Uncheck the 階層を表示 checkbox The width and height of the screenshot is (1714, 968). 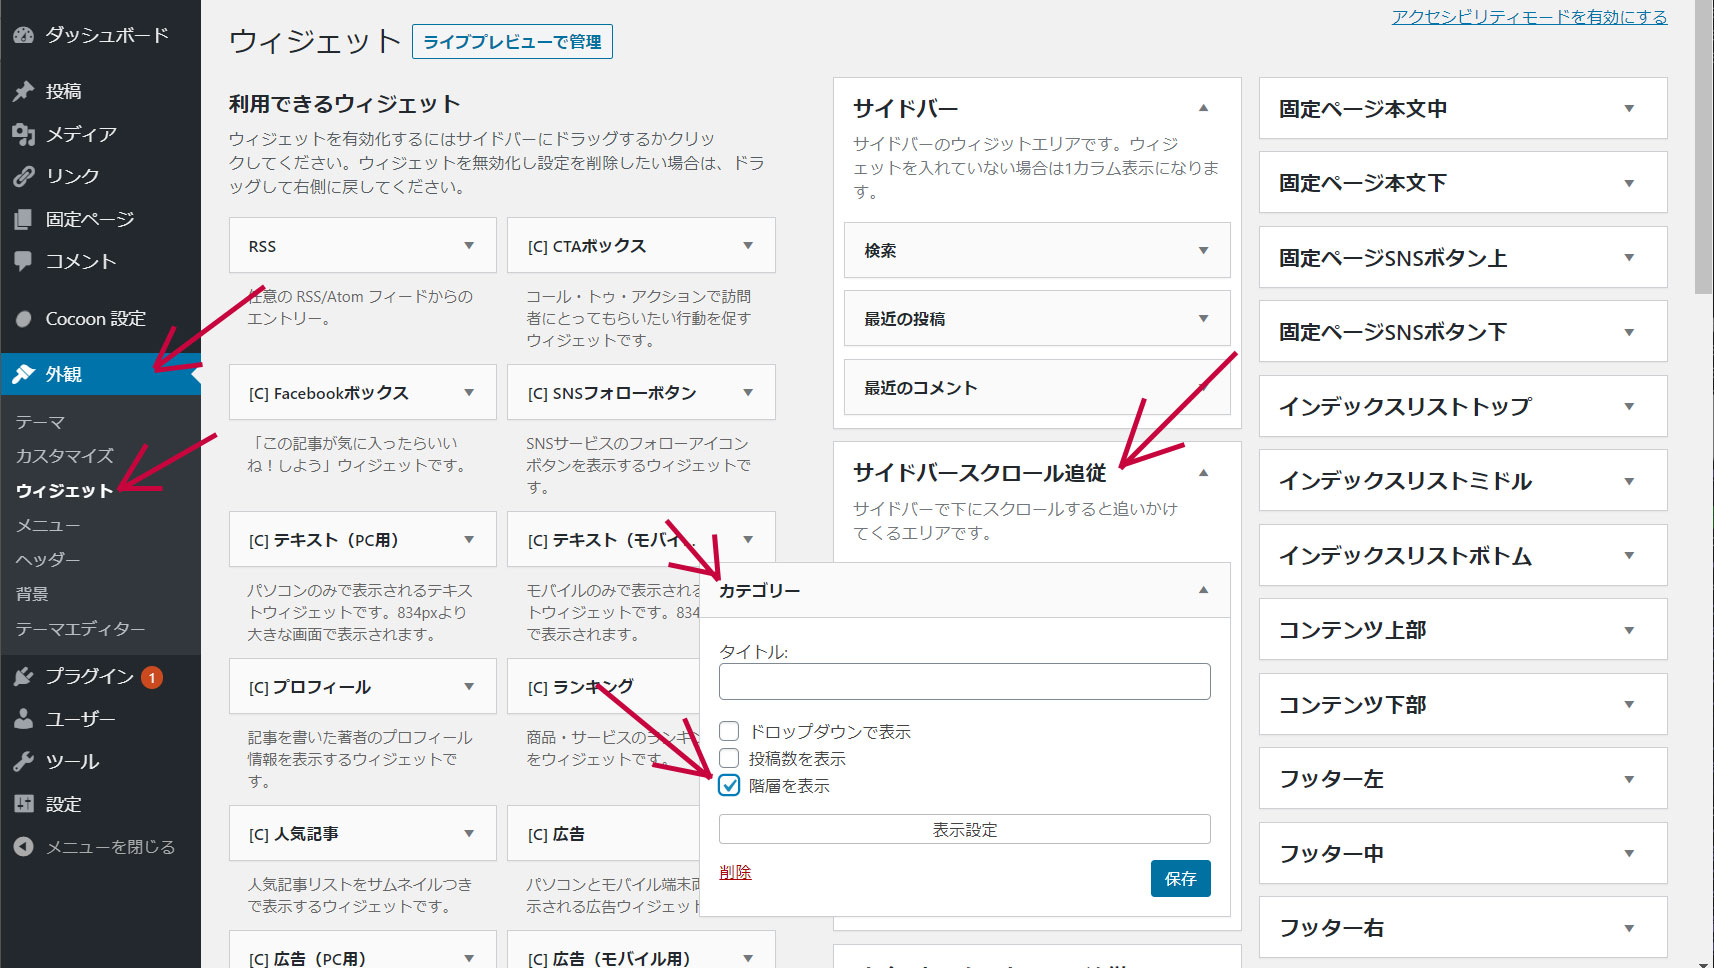(x=729, y=785)
